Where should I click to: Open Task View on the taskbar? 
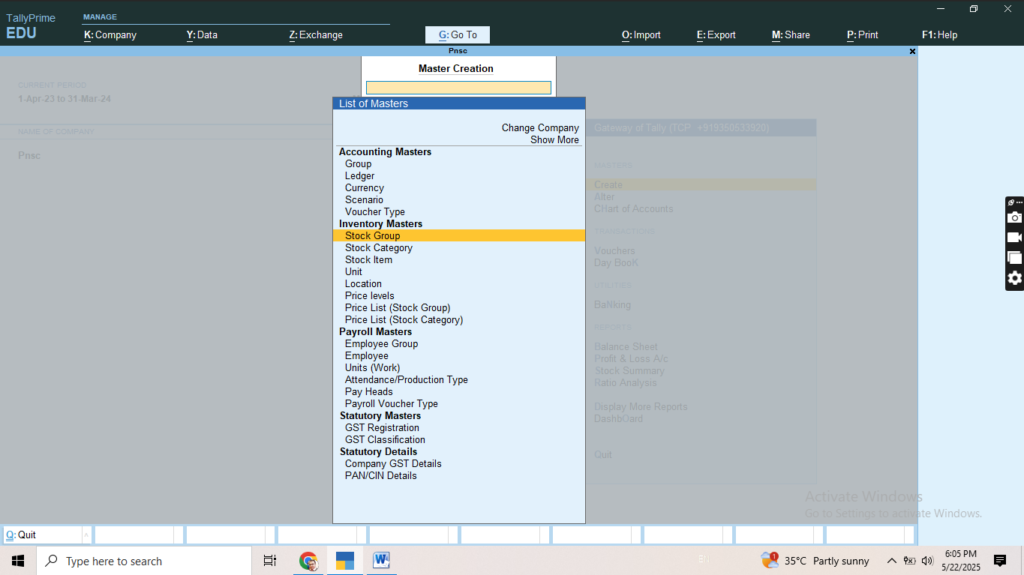(270, 561)
